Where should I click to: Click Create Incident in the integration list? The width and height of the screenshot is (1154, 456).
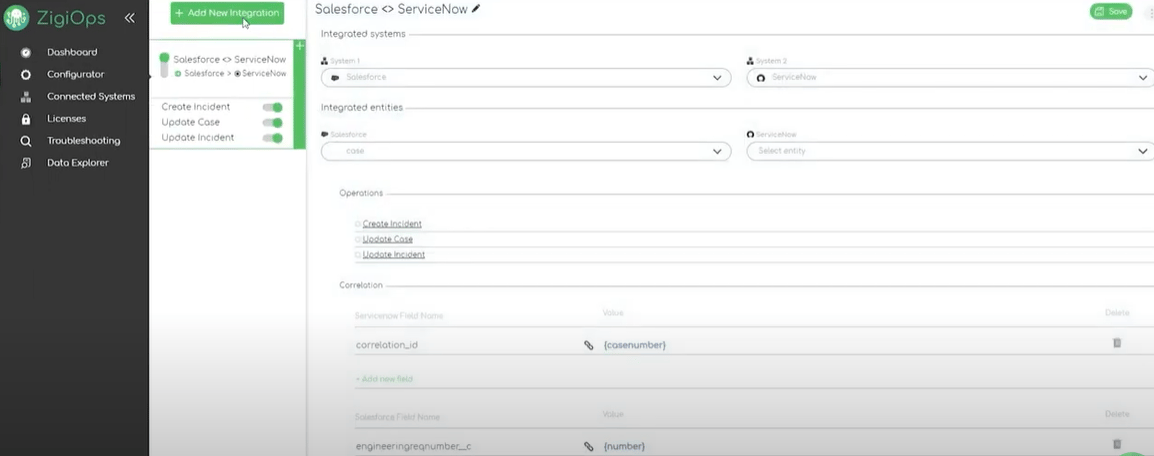click(196, 107)
